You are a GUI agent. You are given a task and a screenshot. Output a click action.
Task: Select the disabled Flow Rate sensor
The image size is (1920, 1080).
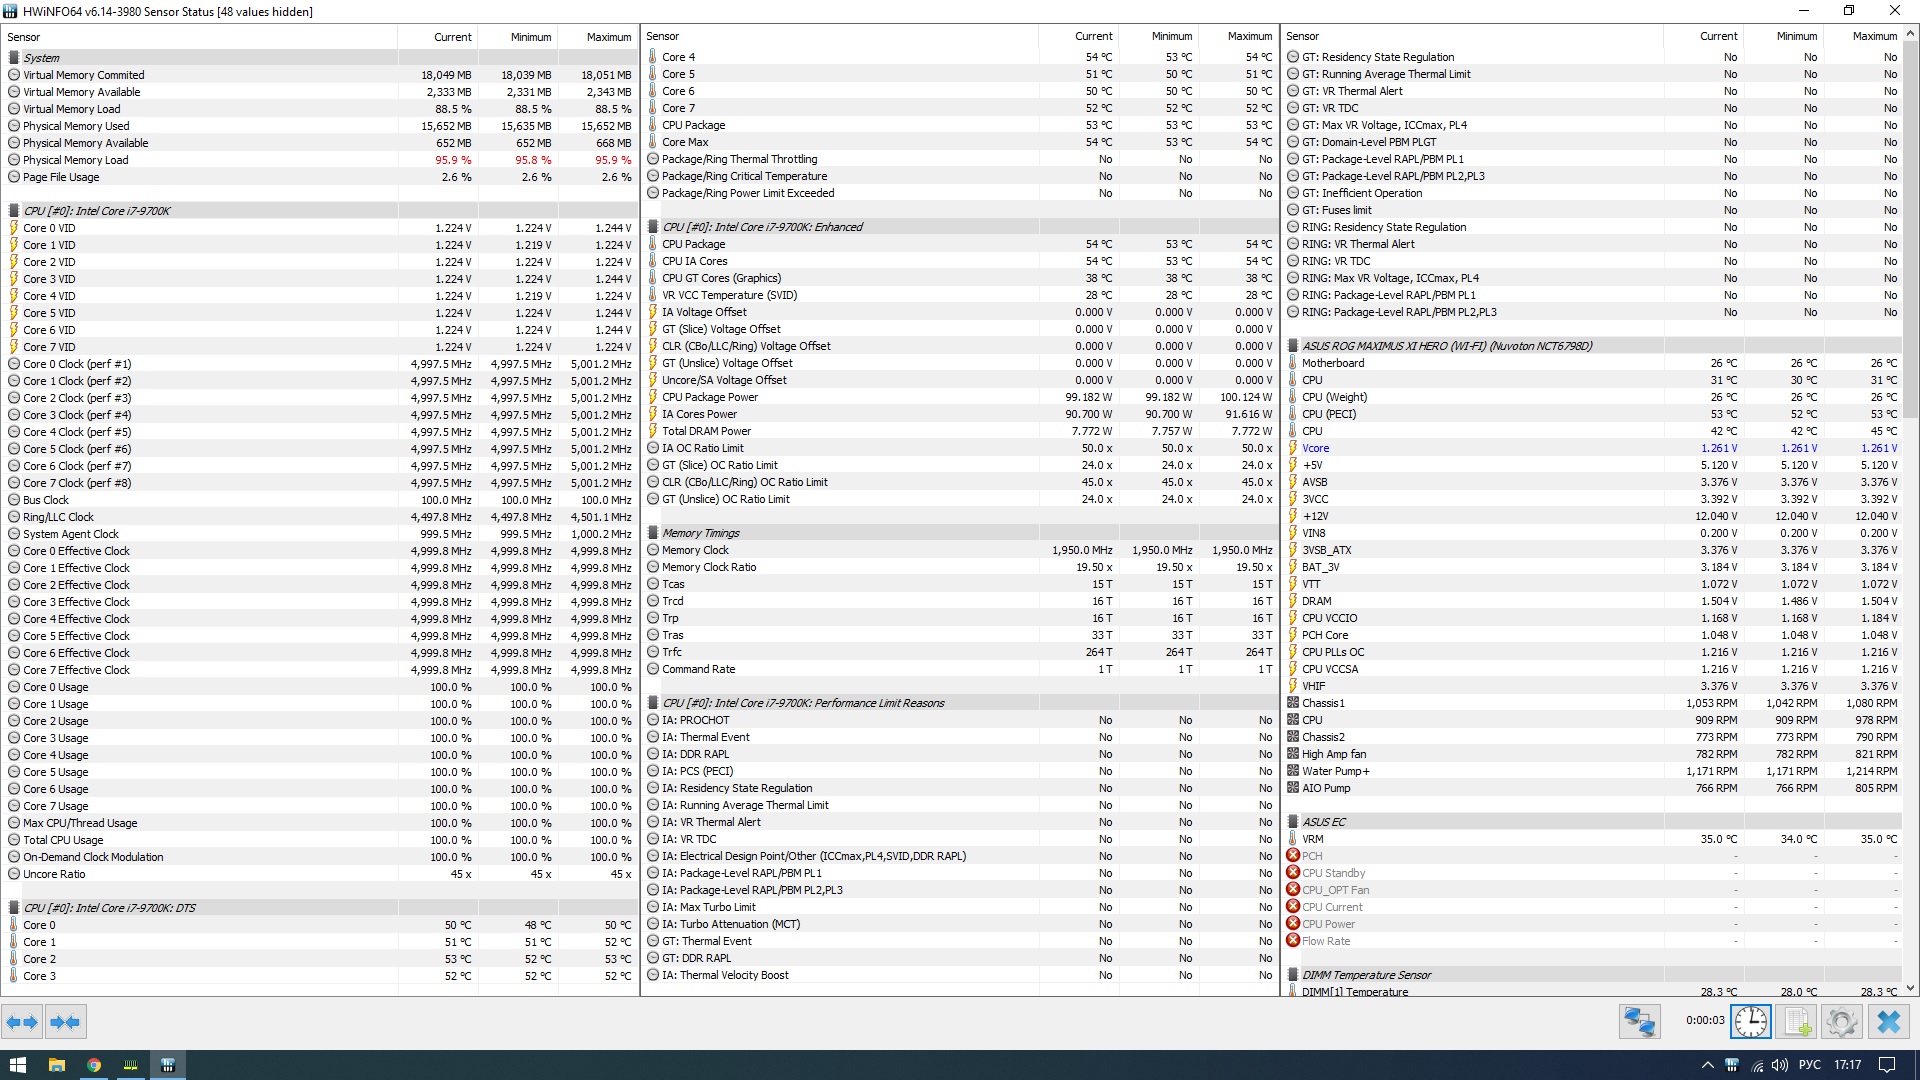click(1325, 941)
